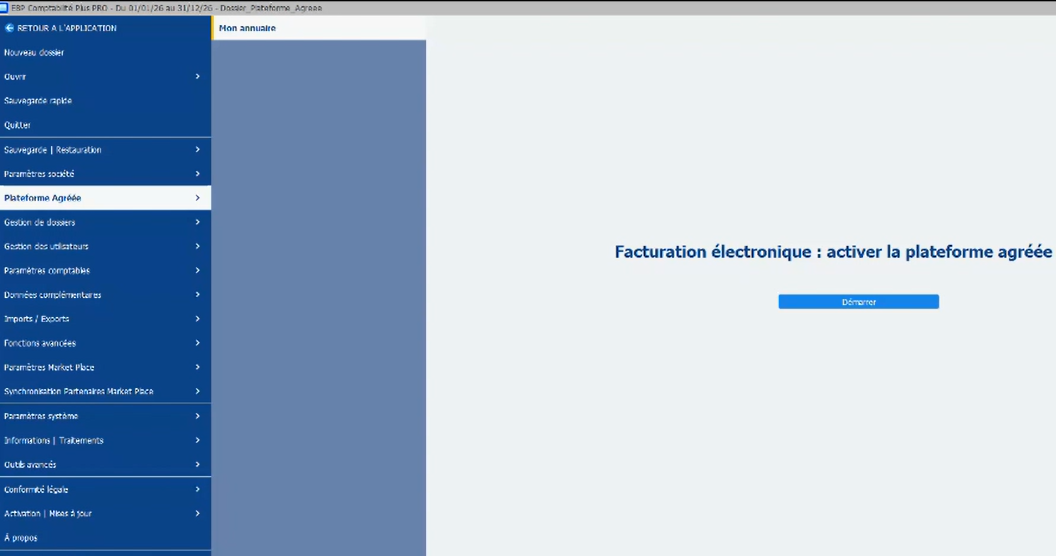1056x556 pixels.
Task: Click the Démarrer button
Action: (859, 302)
